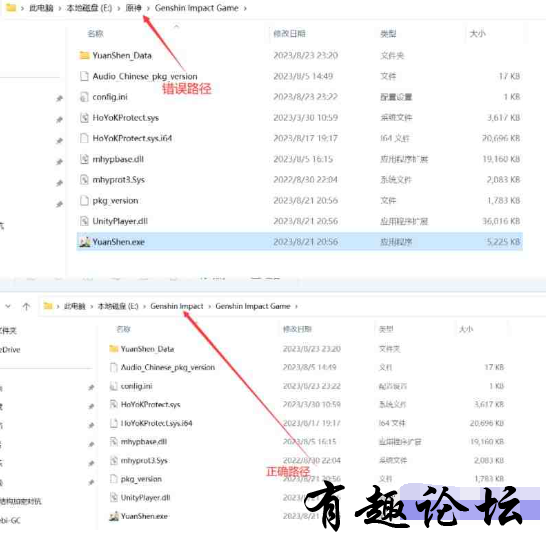Go up one level with the lower window up arrow
Screen dimensions: 546x540
pyautogui.click(x=26, y=306)
